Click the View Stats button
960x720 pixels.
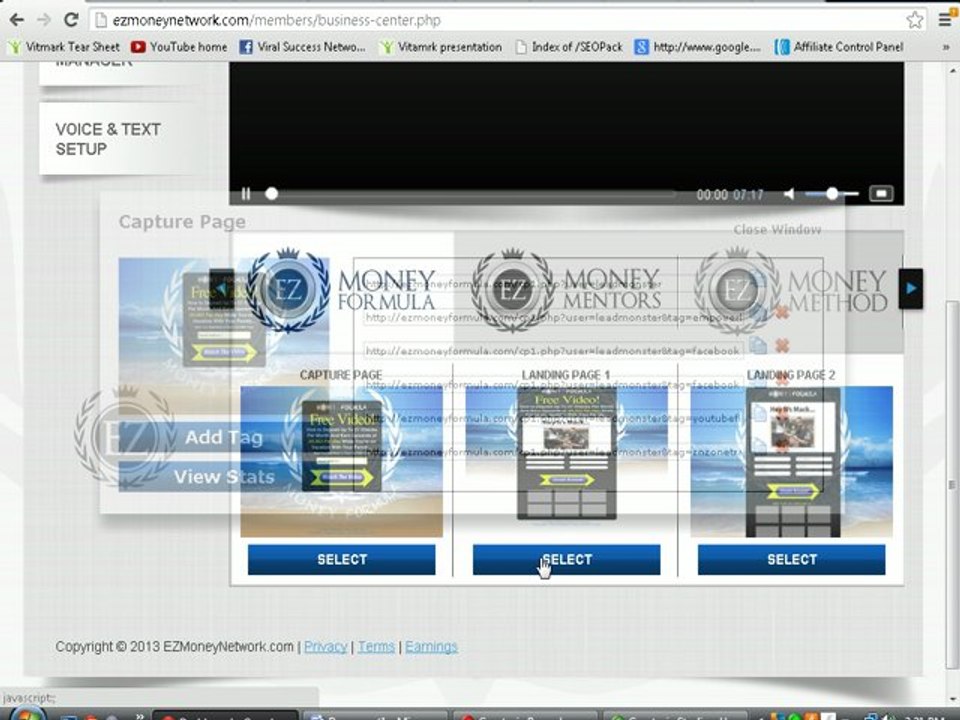click(x=224, y=476)
